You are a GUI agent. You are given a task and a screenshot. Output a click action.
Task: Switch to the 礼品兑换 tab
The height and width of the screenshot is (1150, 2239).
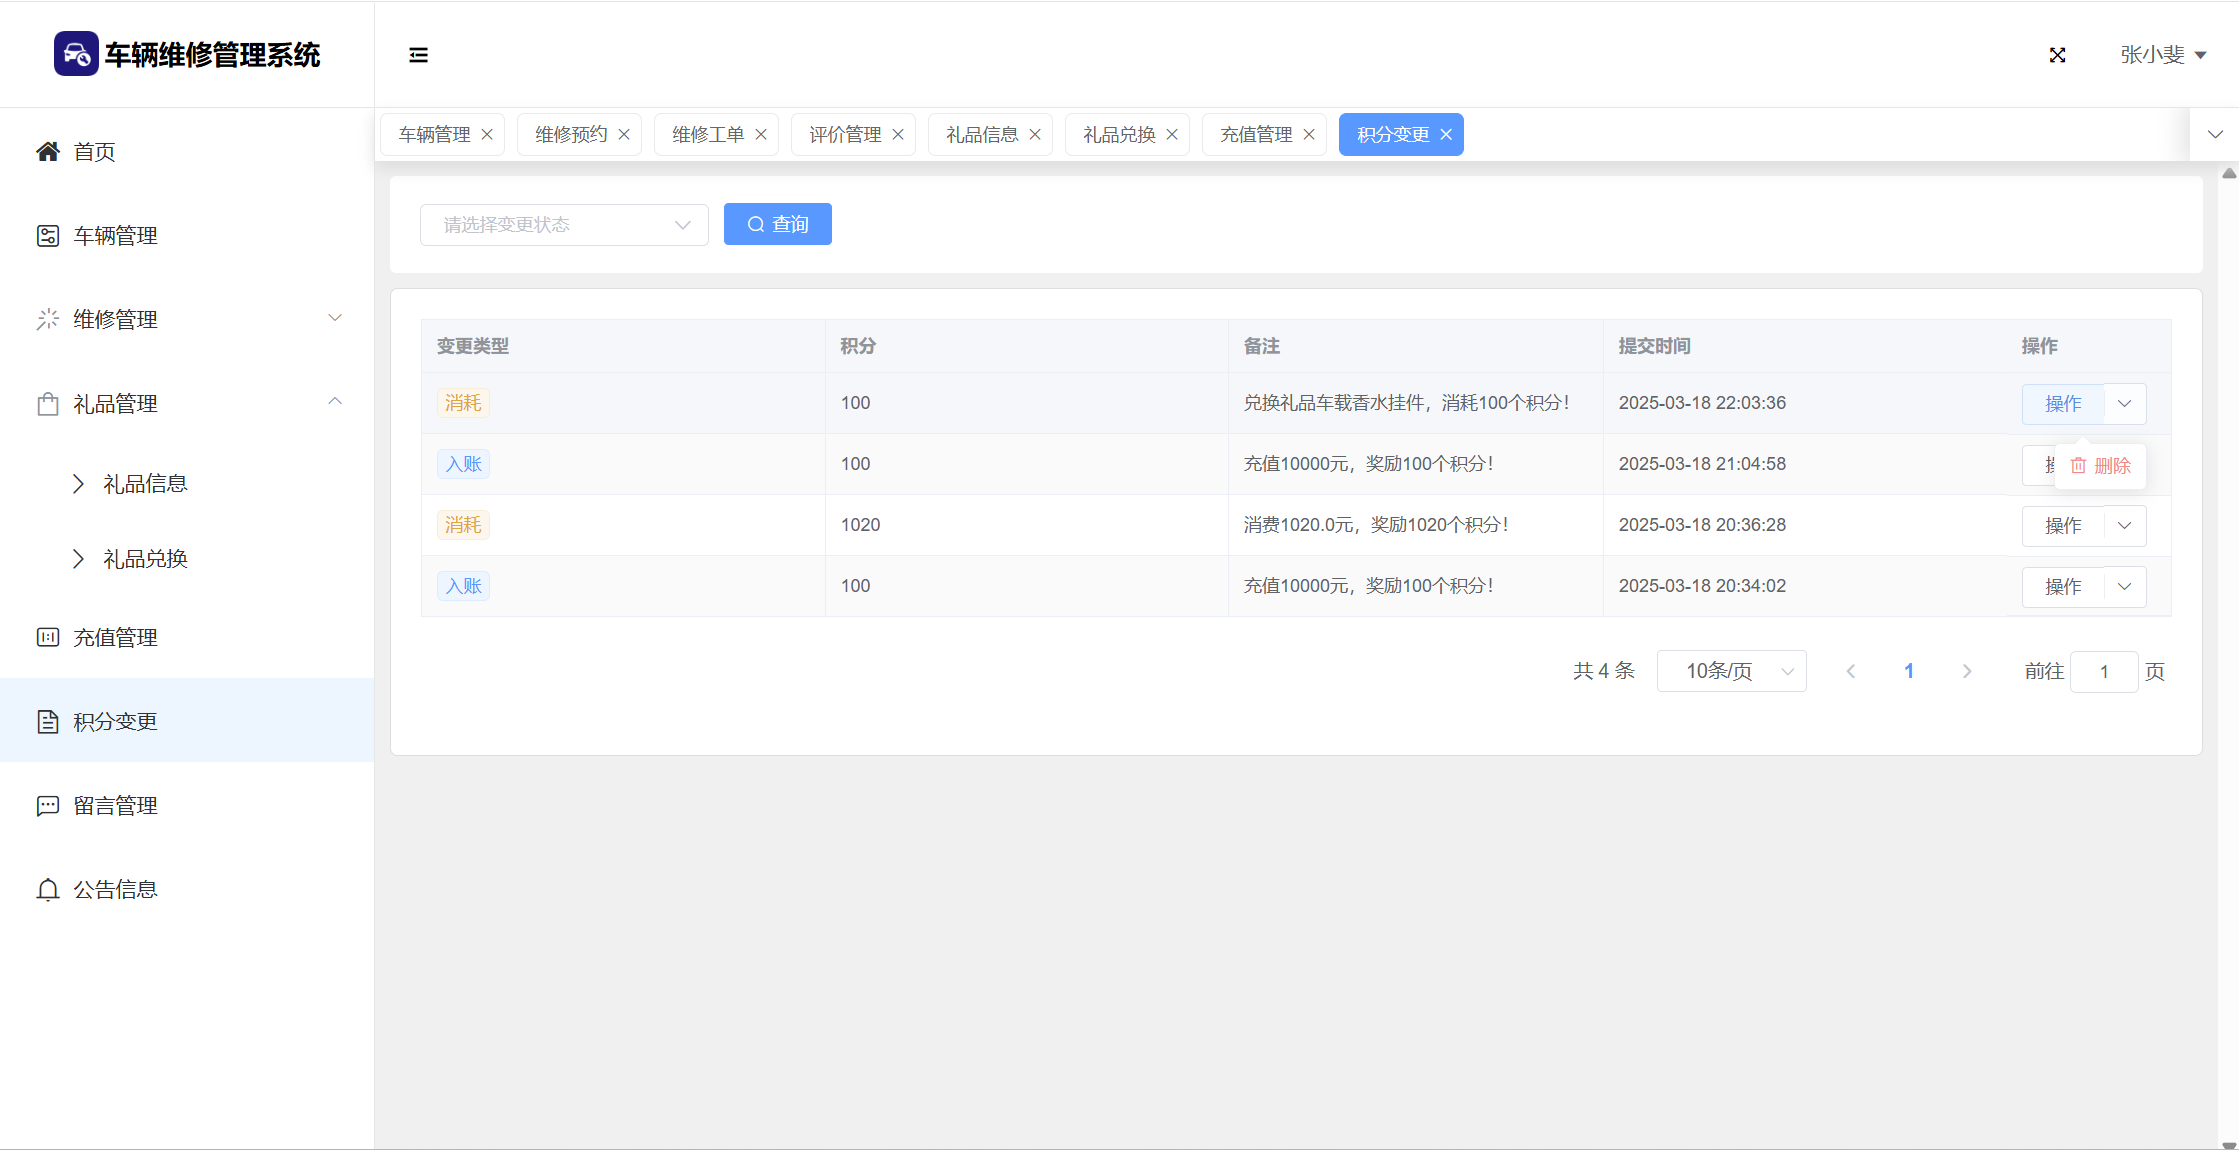click(x=1119, y=135)
